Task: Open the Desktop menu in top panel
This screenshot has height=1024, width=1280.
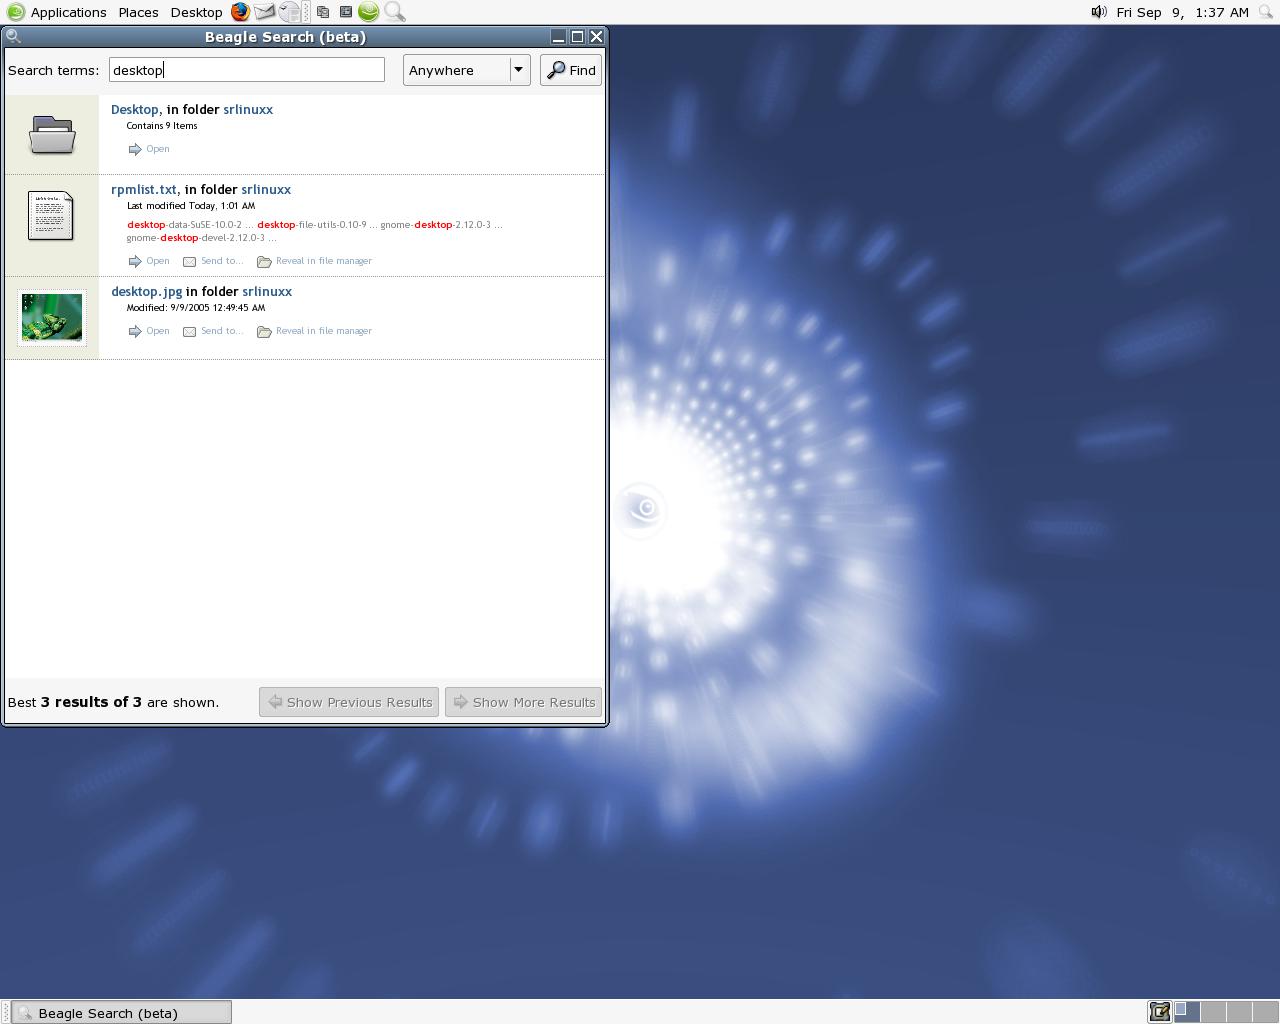Action: [196, 12]
